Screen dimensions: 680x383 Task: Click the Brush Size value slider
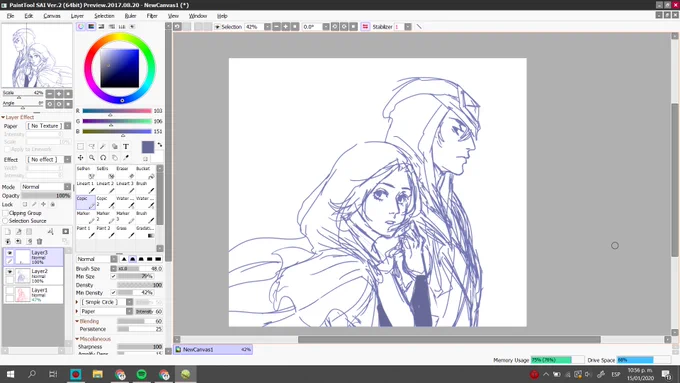140,268
